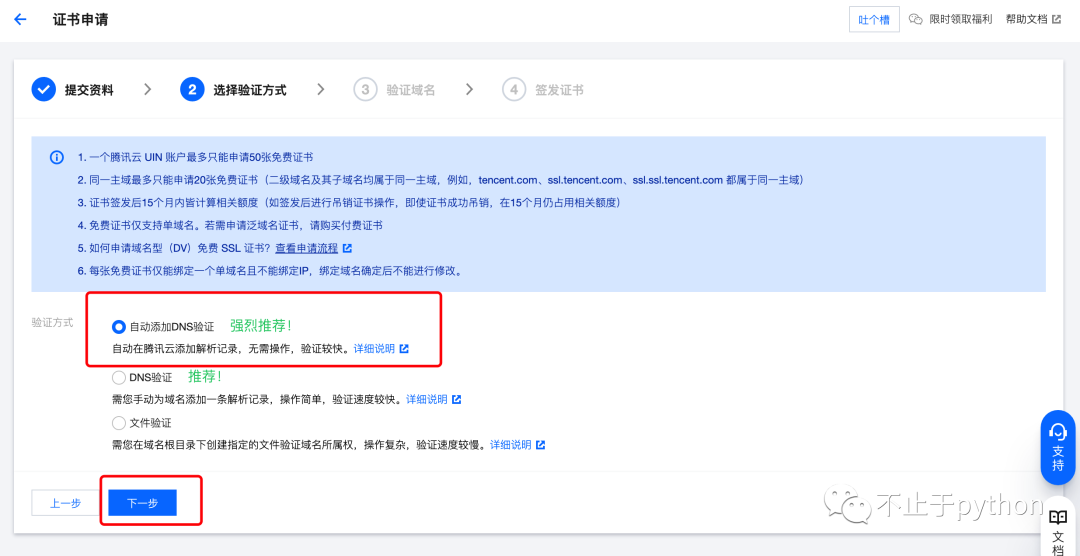Click the external-link icon after 查看申请流程
The image size is (1080, 556).
pos(347,248)
